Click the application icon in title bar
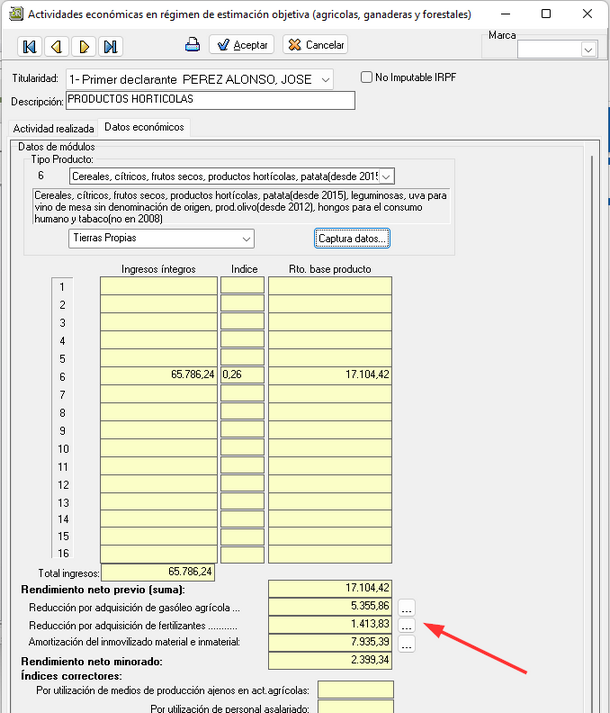Screen dimensions: 610x713 (16, 14)
